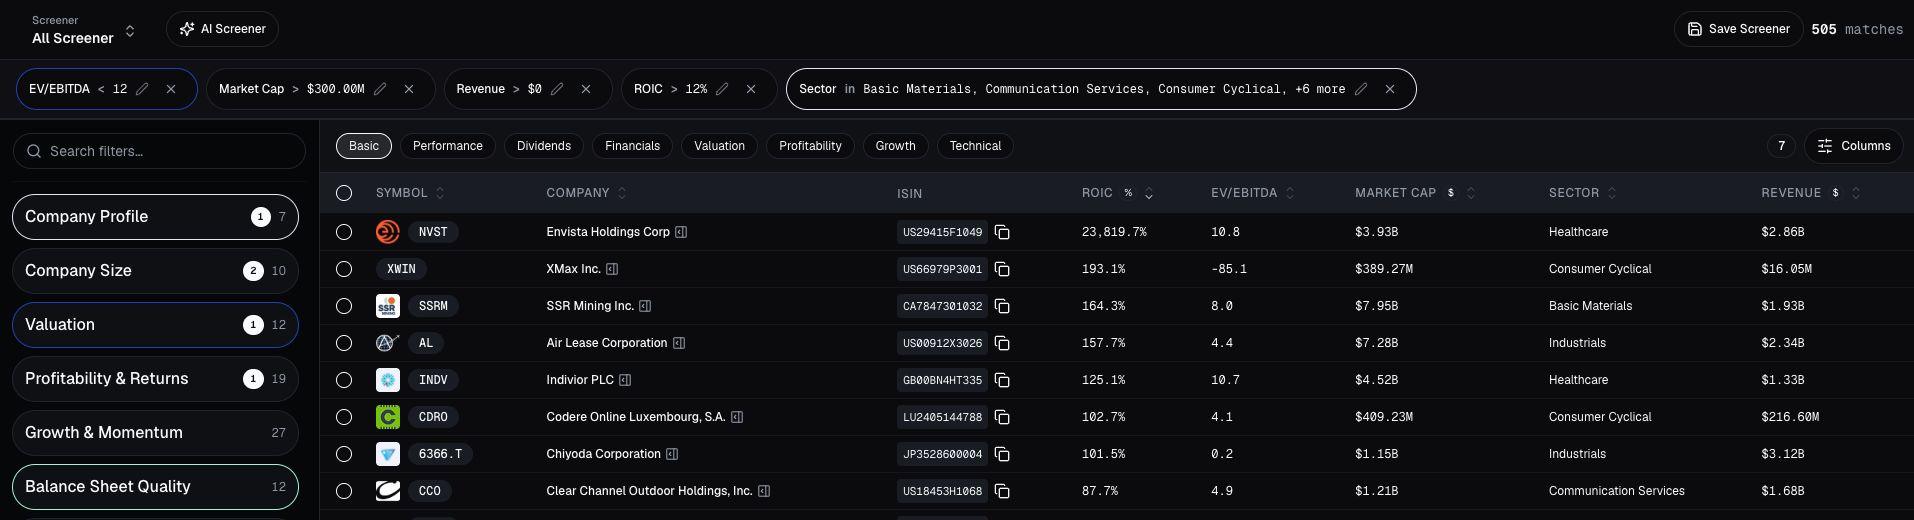
Task: Open preview icon beside Air Lease Corporation
Action: tap(679, 343)
